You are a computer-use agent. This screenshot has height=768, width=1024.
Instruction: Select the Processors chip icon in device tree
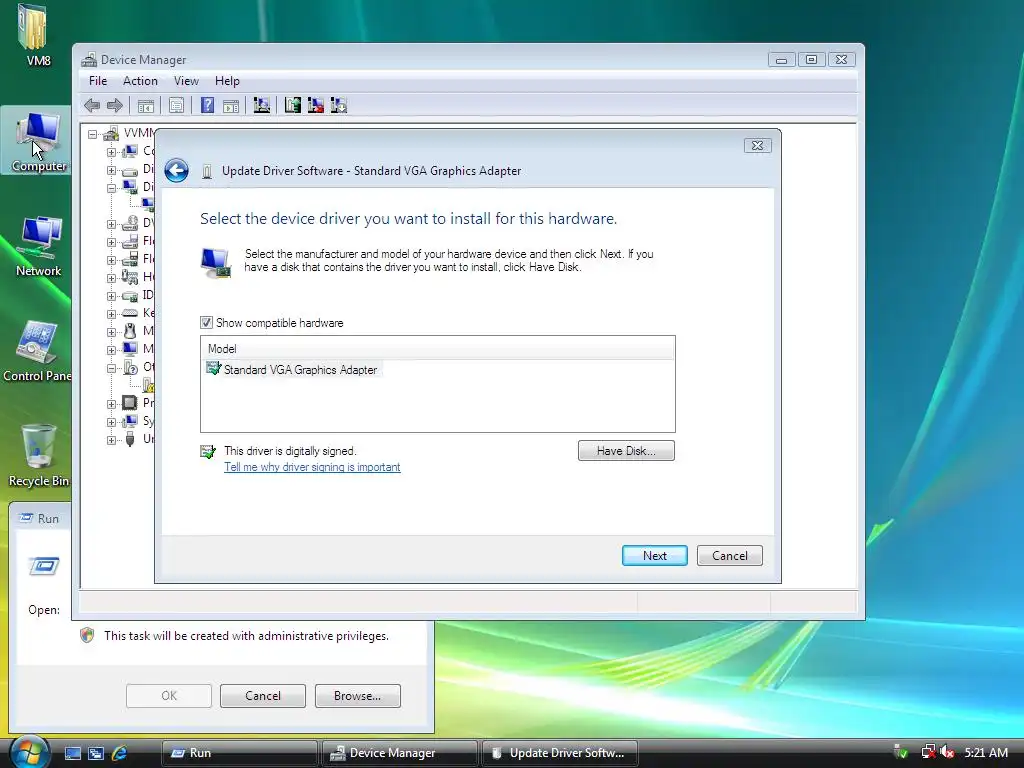click(x=130, y=402)
